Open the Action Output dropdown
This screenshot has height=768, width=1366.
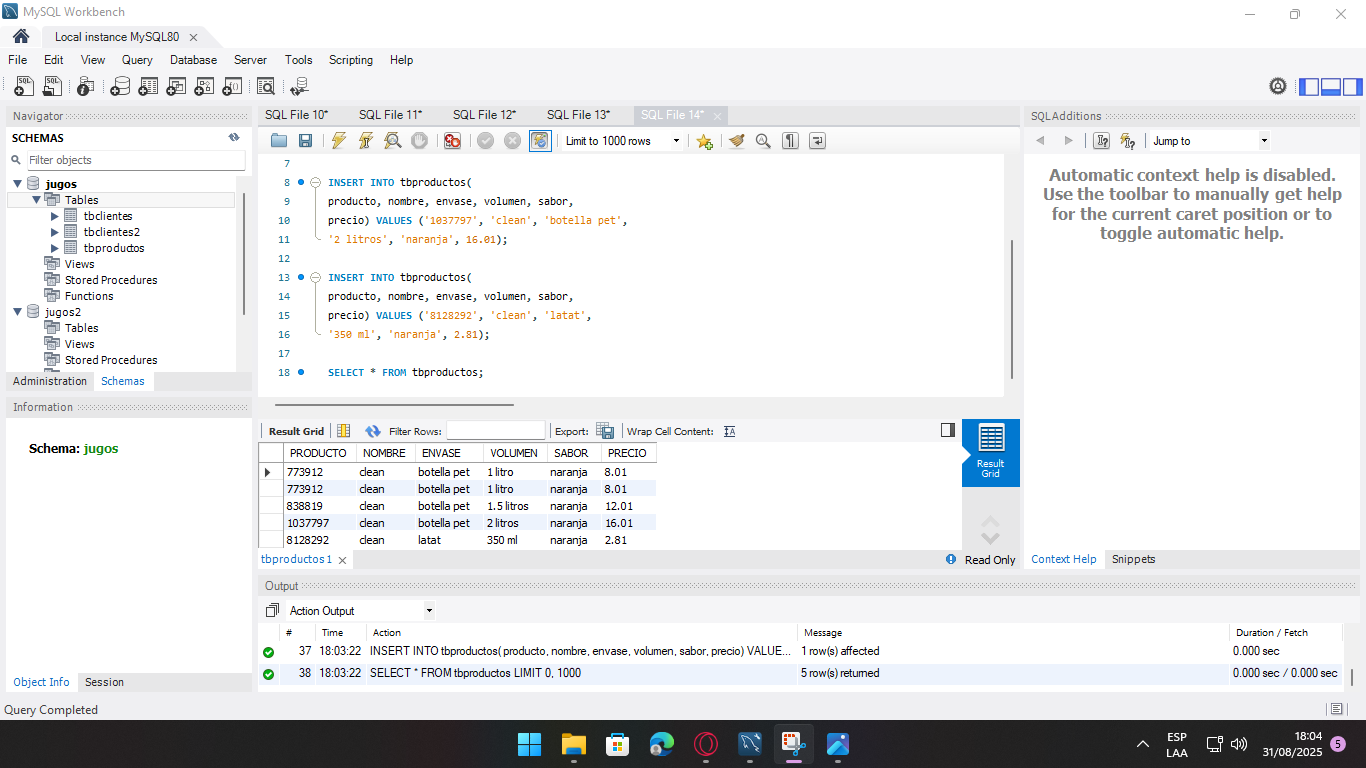tap(429, 611)
